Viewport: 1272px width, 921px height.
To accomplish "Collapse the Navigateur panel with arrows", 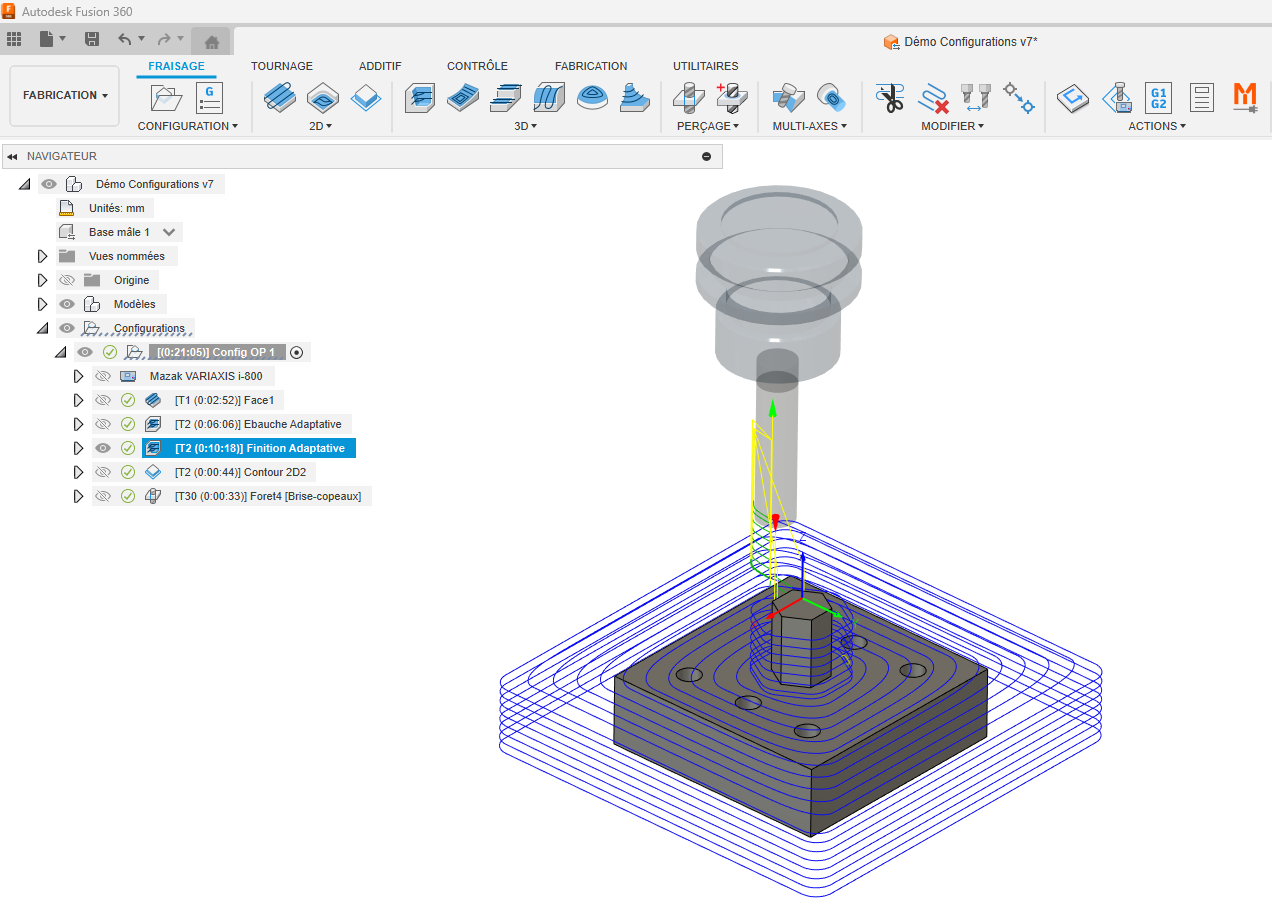I will click(x=12, y=157).
